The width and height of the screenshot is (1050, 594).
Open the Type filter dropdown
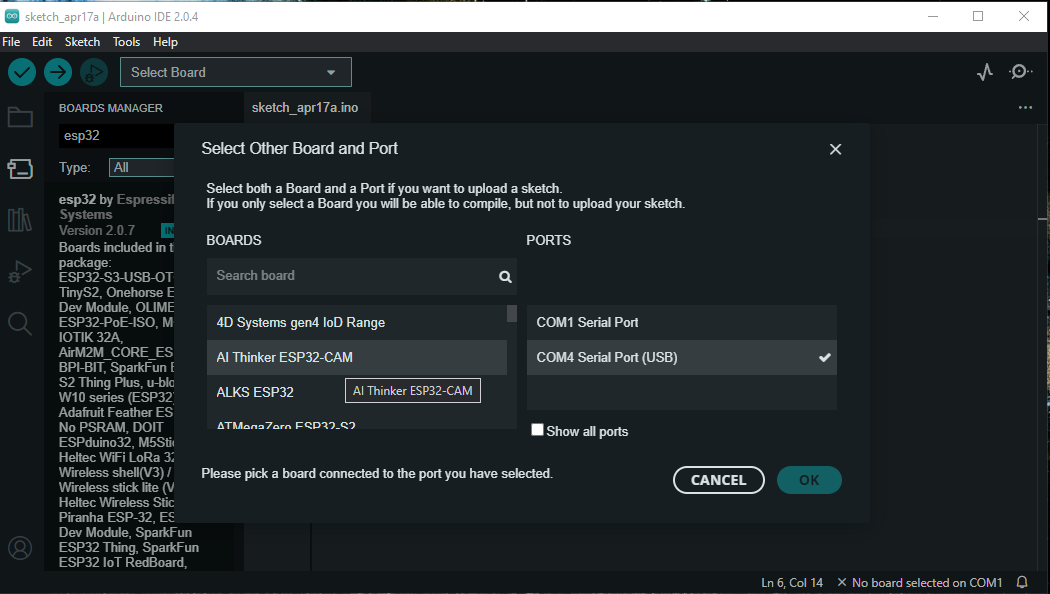[x=142, y=167]
